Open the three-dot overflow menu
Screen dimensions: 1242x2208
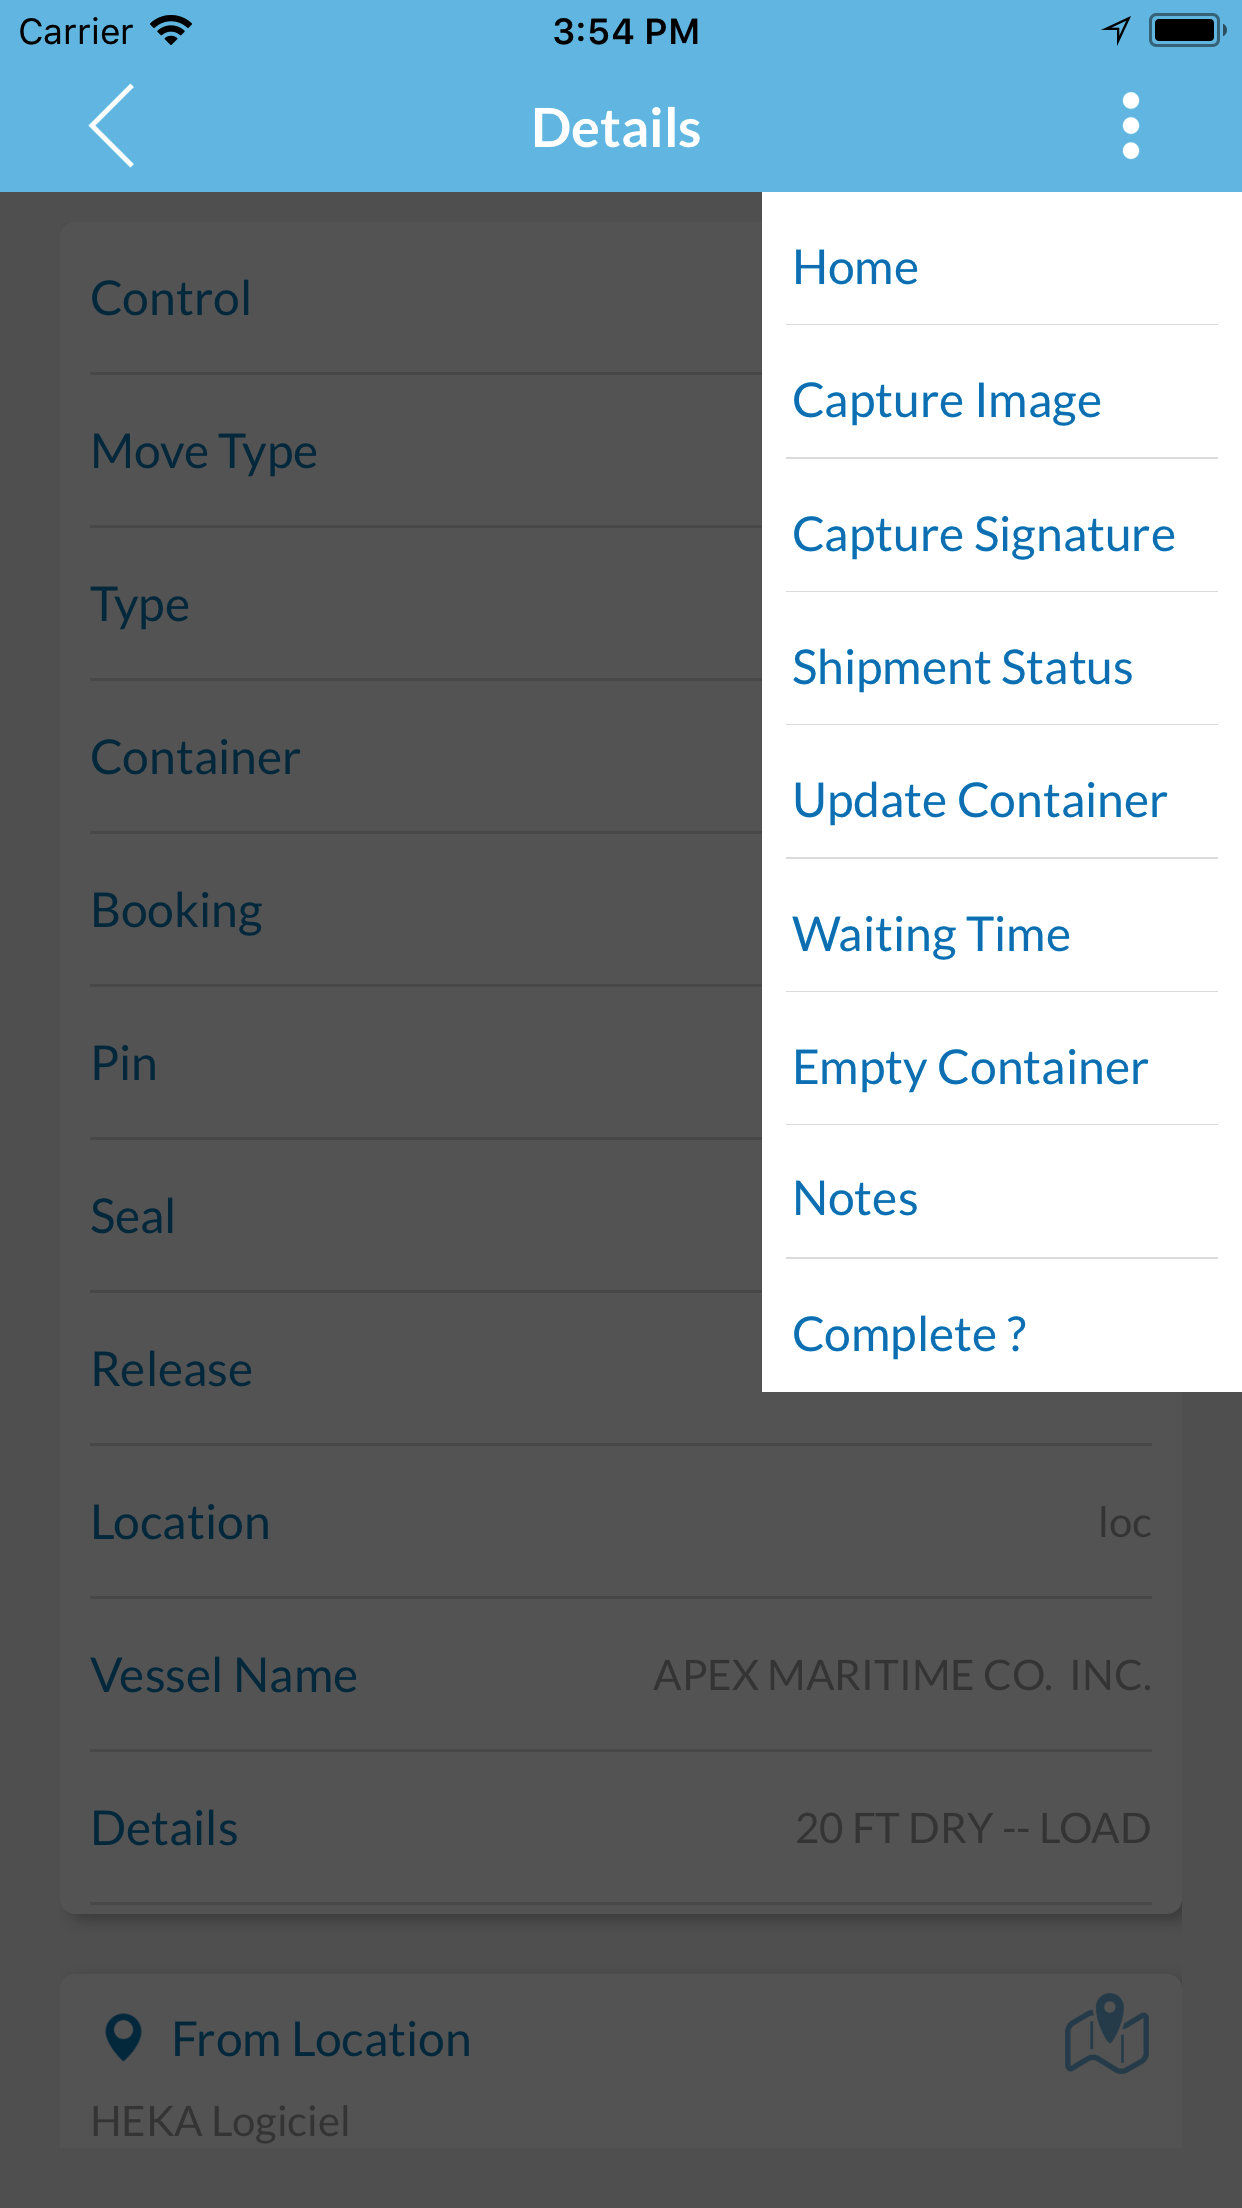point(1129,125)
